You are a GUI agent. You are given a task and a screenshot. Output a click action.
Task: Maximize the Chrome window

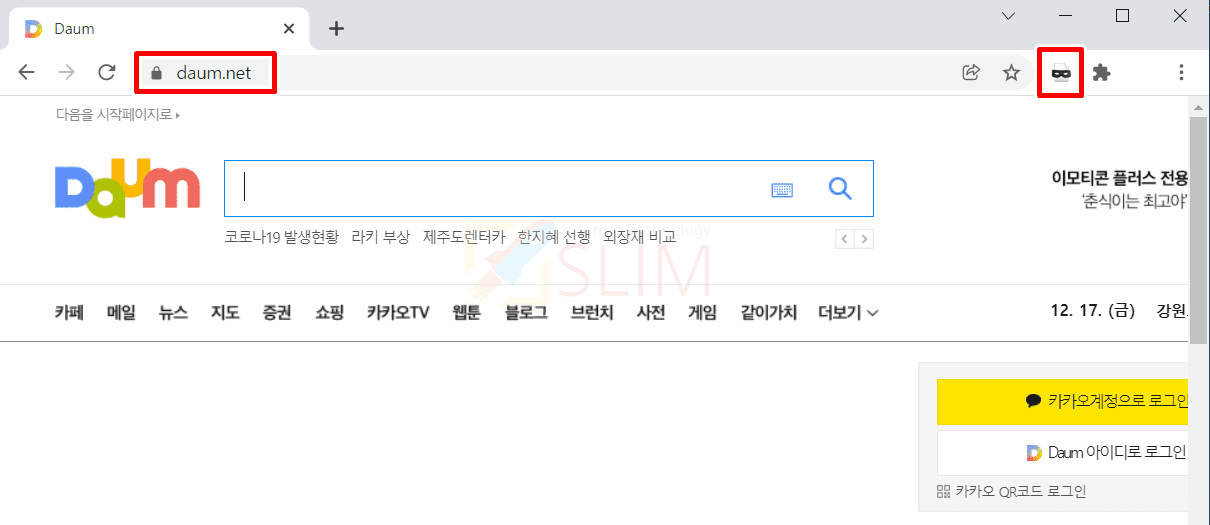[1122, 15]
